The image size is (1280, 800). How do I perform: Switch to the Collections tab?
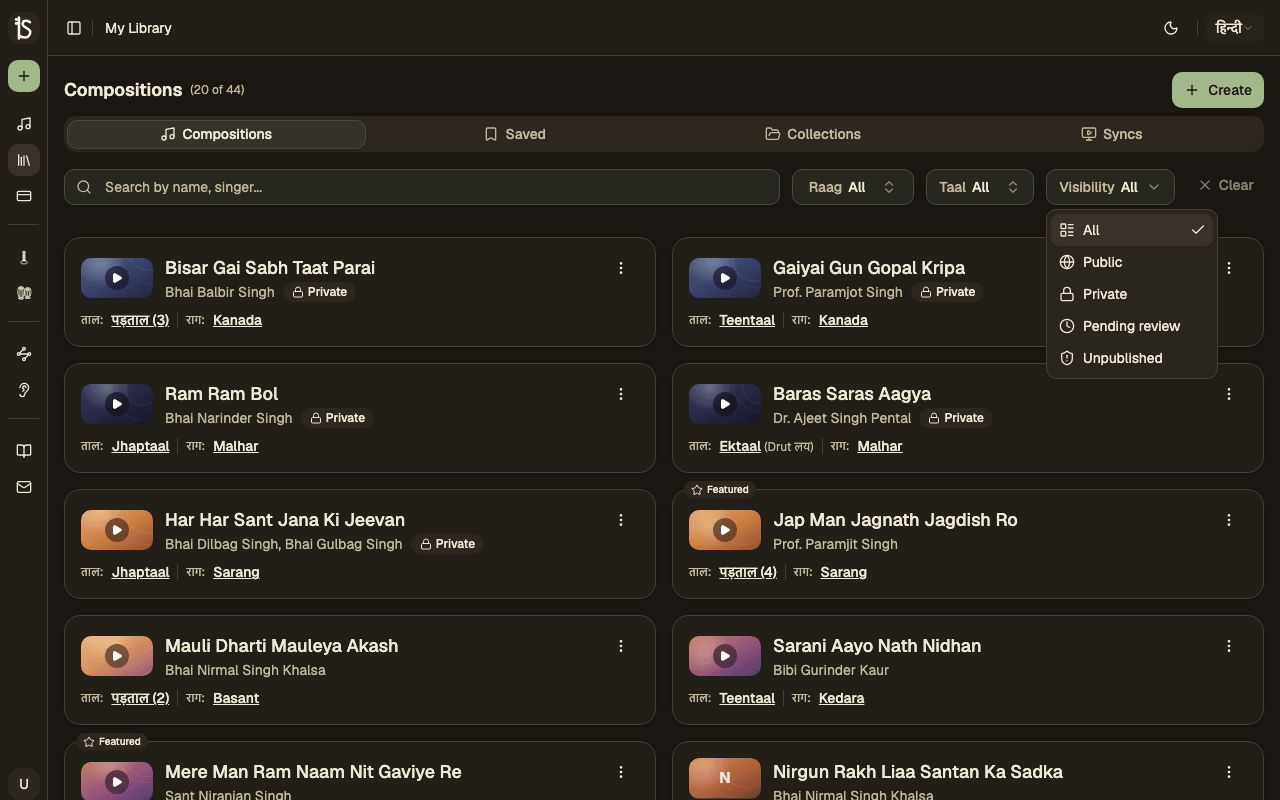813,134
